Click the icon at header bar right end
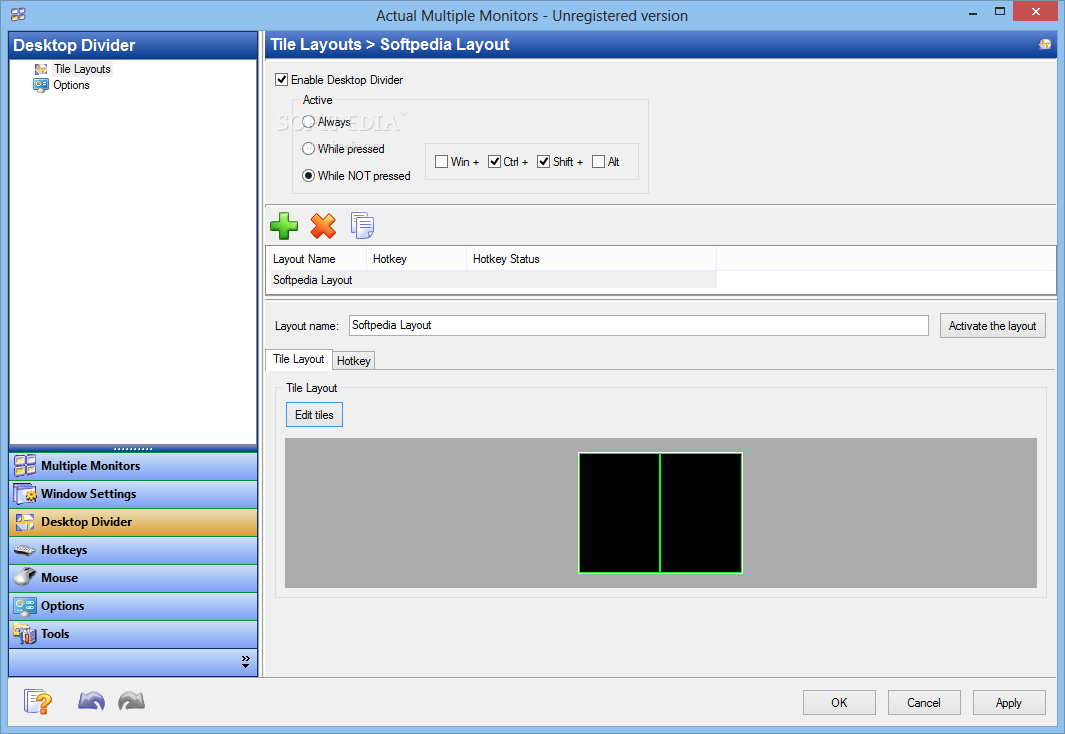 tap(1045, 44)
